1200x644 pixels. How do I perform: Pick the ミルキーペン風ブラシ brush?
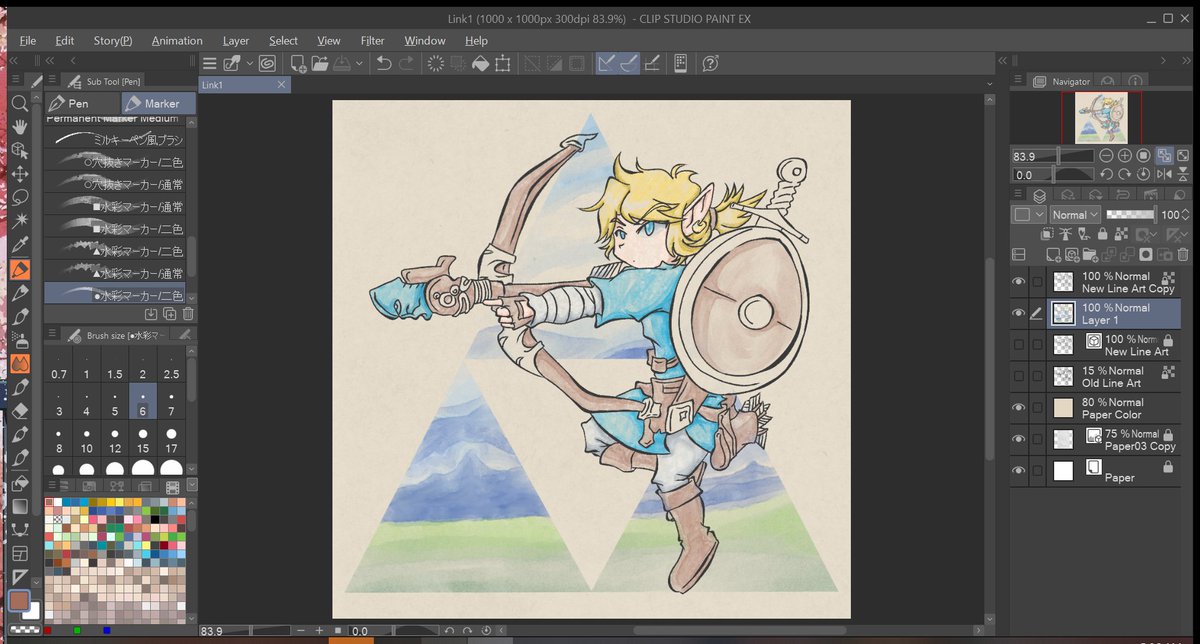coord(115,139)
